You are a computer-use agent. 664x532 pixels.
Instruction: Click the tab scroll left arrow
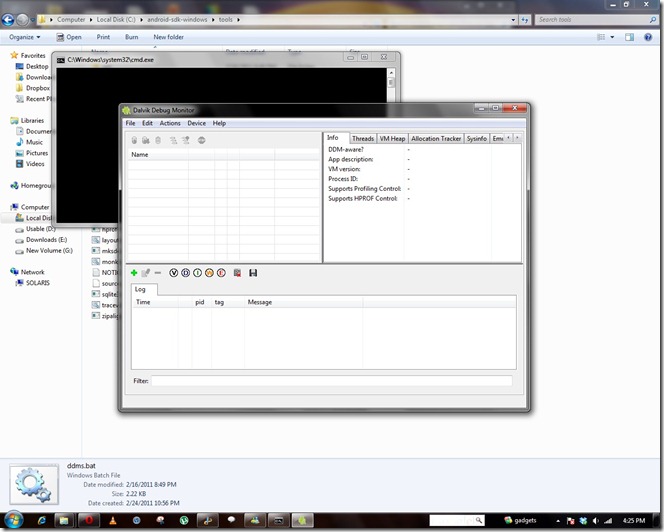pyautogui.click(x=509, y=138)
